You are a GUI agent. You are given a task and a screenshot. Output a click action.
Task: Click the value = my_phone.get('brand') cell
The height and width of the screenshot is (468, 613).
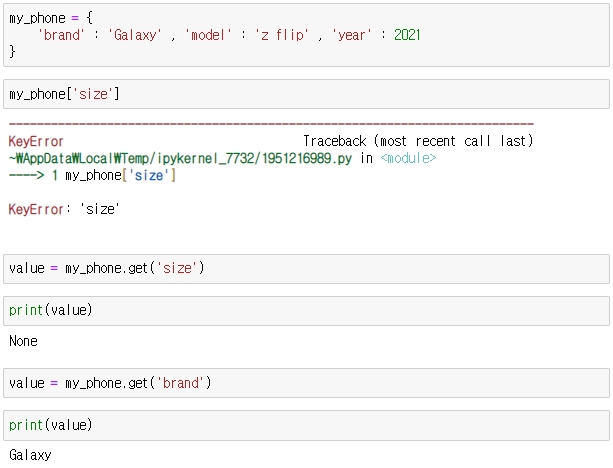coord(306,383)
